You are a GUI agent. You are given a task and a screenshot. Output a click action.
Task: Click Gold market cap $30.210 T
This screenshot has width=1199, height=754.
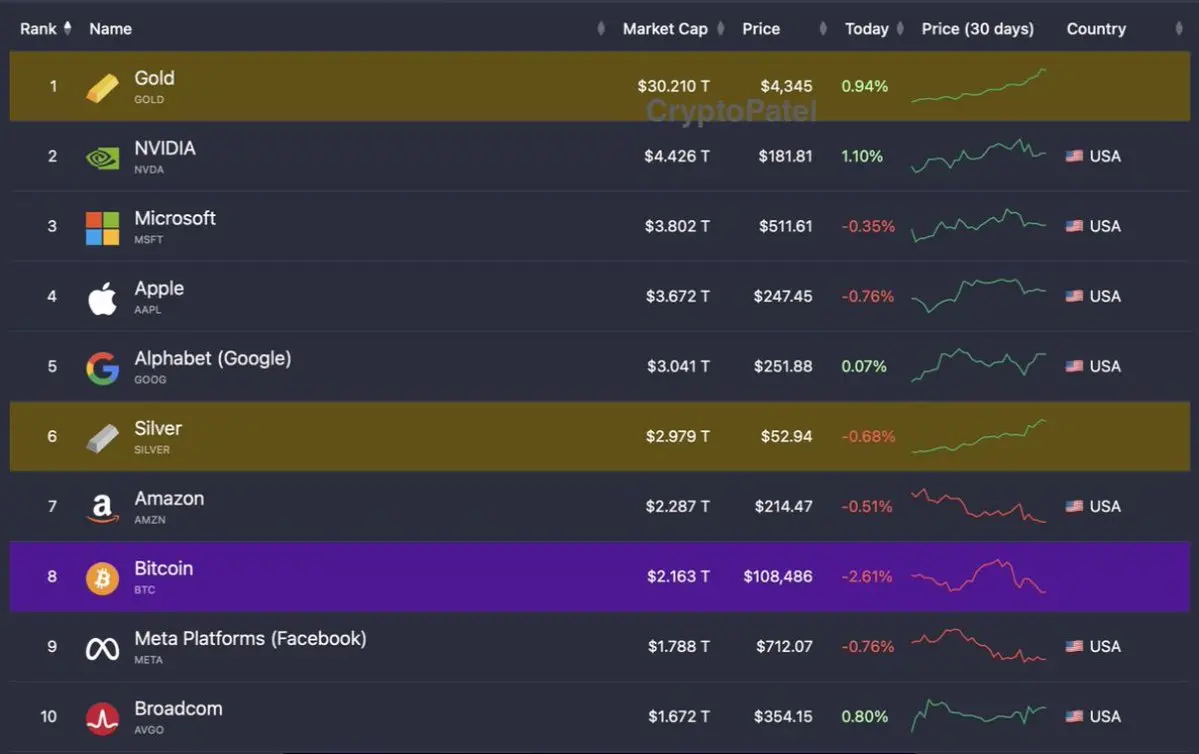674,86
